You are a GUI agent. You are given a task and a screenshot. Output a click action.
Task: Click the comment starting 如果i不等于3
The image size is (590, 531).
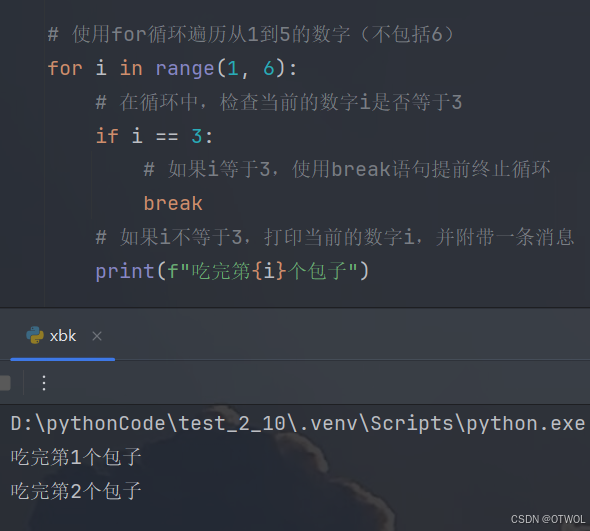(x=335, y=237)
